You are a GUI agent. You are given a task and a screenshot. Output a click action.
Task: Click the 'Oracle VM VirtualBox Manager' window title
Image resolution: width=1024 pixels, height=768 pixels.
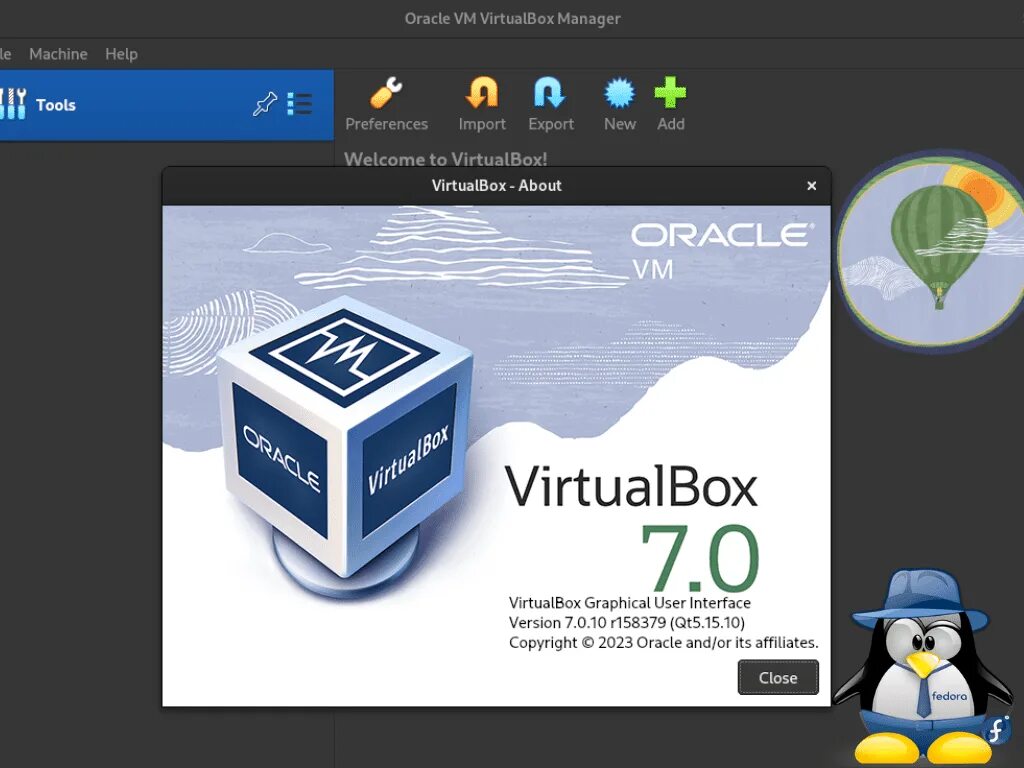coord(513,18)
